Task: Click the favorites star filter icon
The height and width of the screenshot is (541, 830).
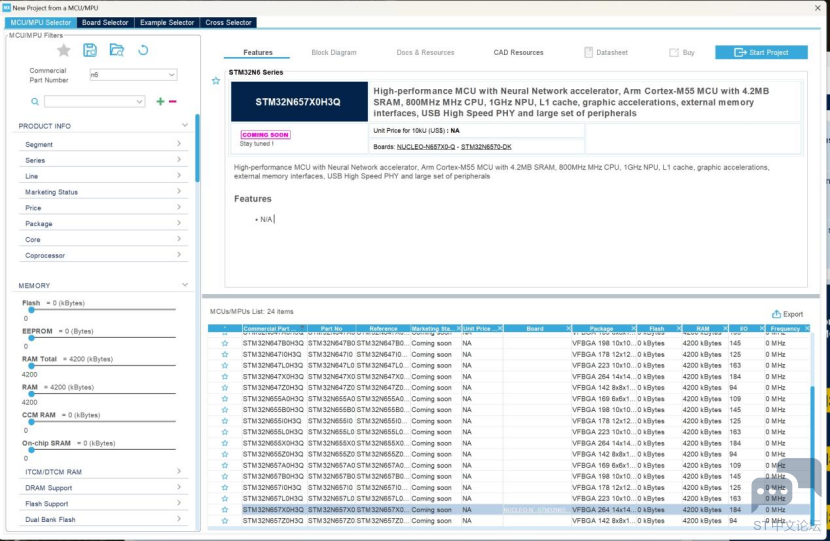Action: tap(64, 50)
